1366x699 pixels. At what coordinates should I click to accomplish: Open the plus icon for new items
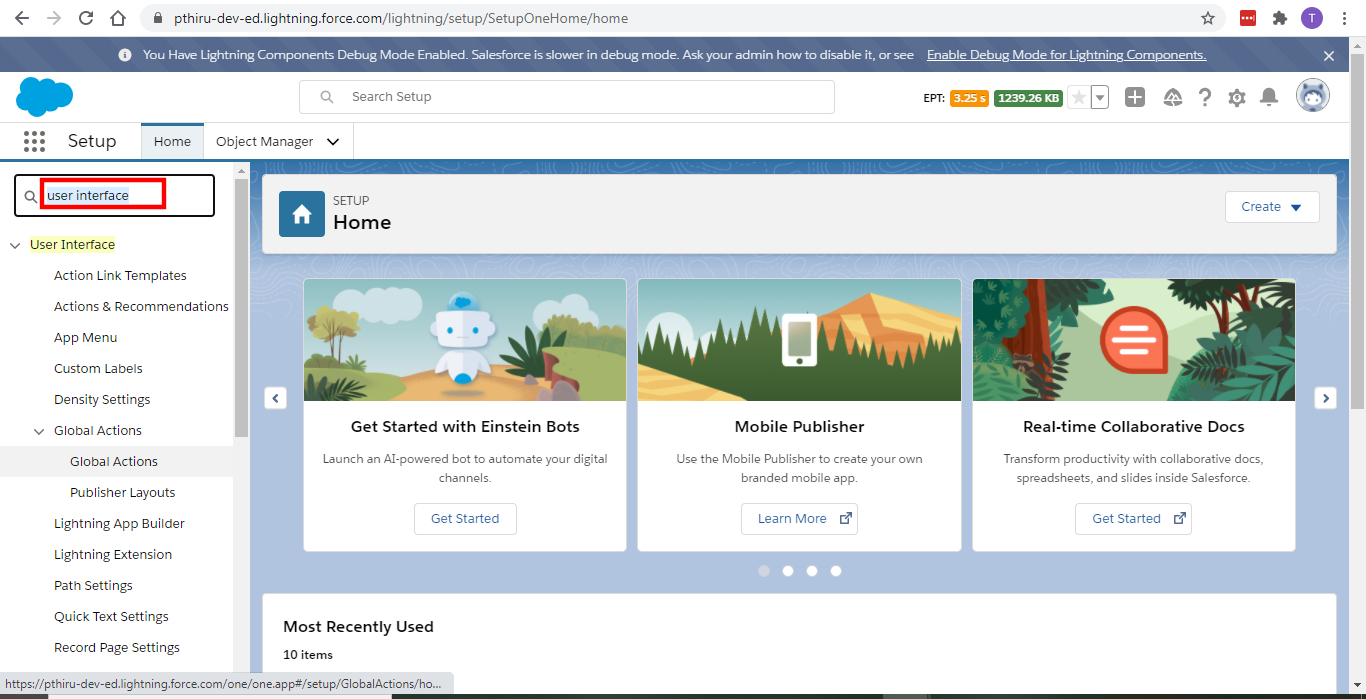point(1135,97)
